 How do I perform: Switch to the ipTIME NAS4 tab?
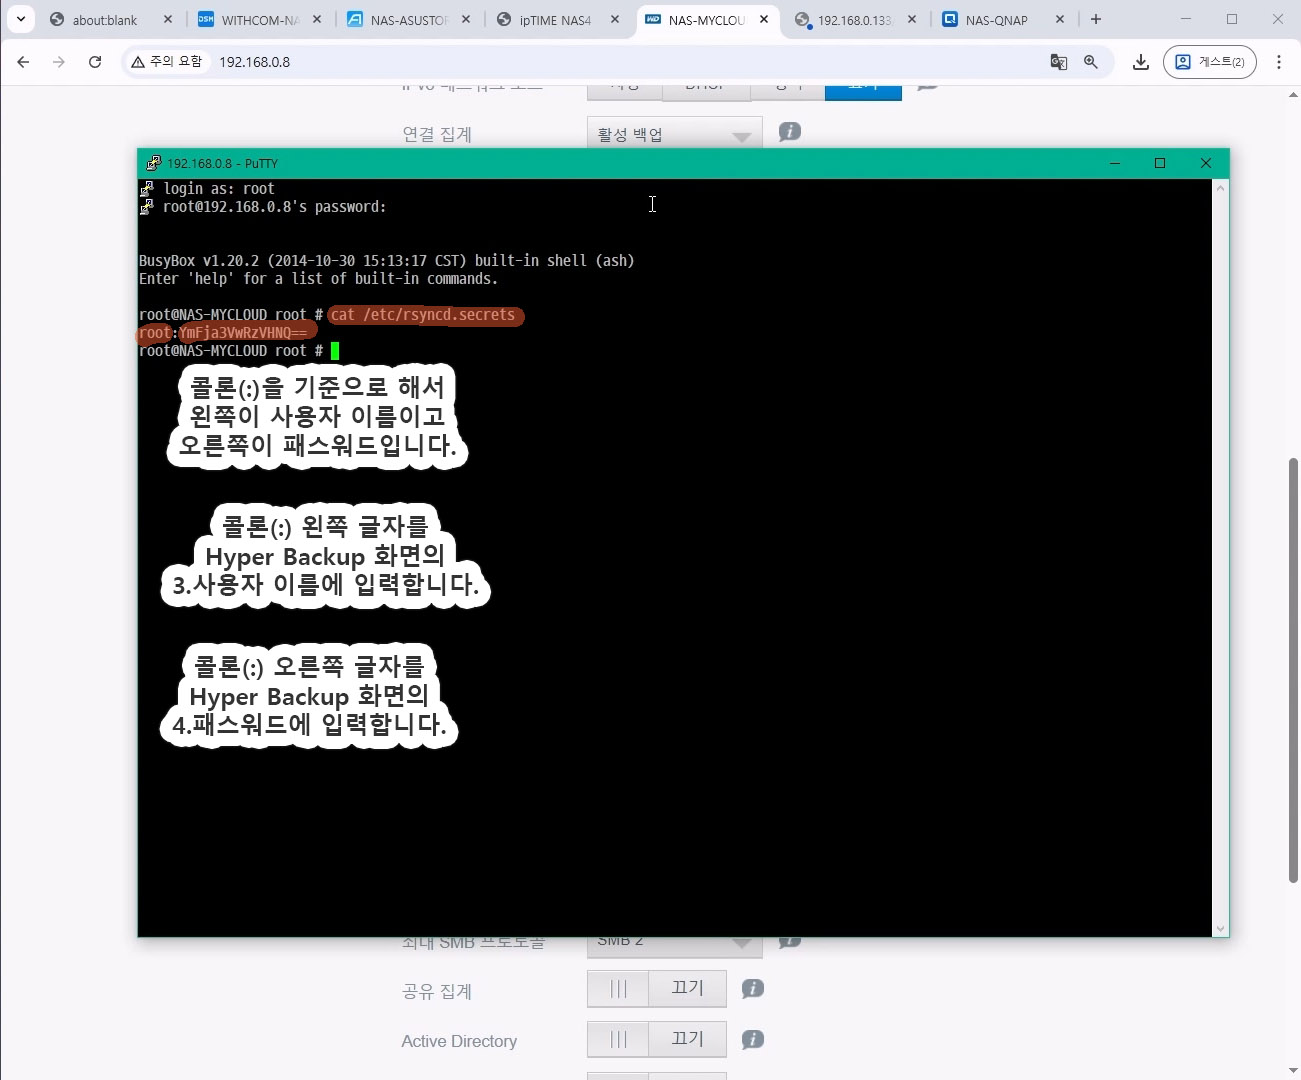point(554,20)
